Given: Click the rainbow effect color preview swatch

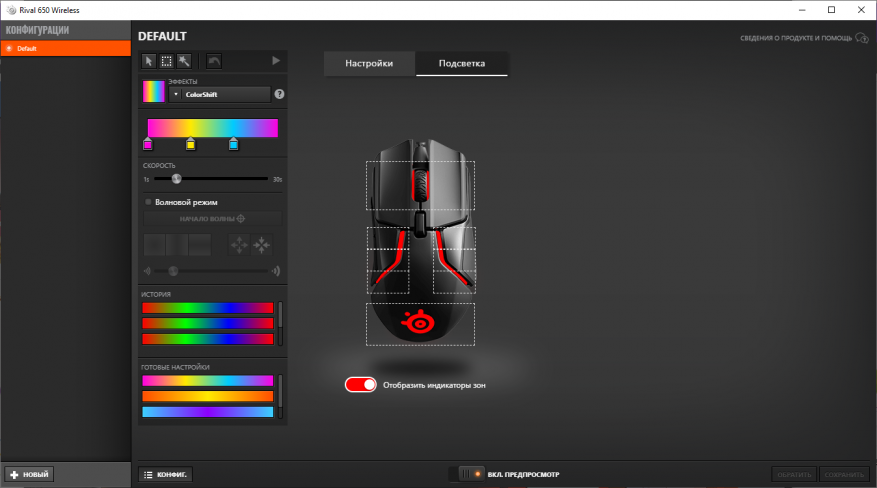Looking at the screenshot, I should 154,92.
